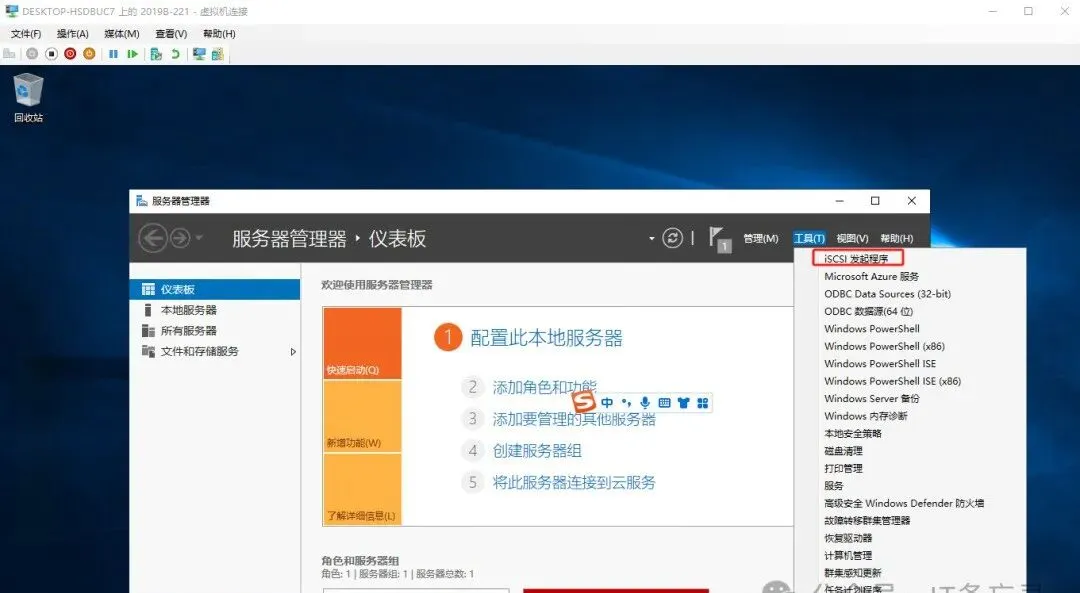This screenshot has height=593, width=1080.
Task: Resume the virtual machine with the green Start icon
Action: [132, 53]
